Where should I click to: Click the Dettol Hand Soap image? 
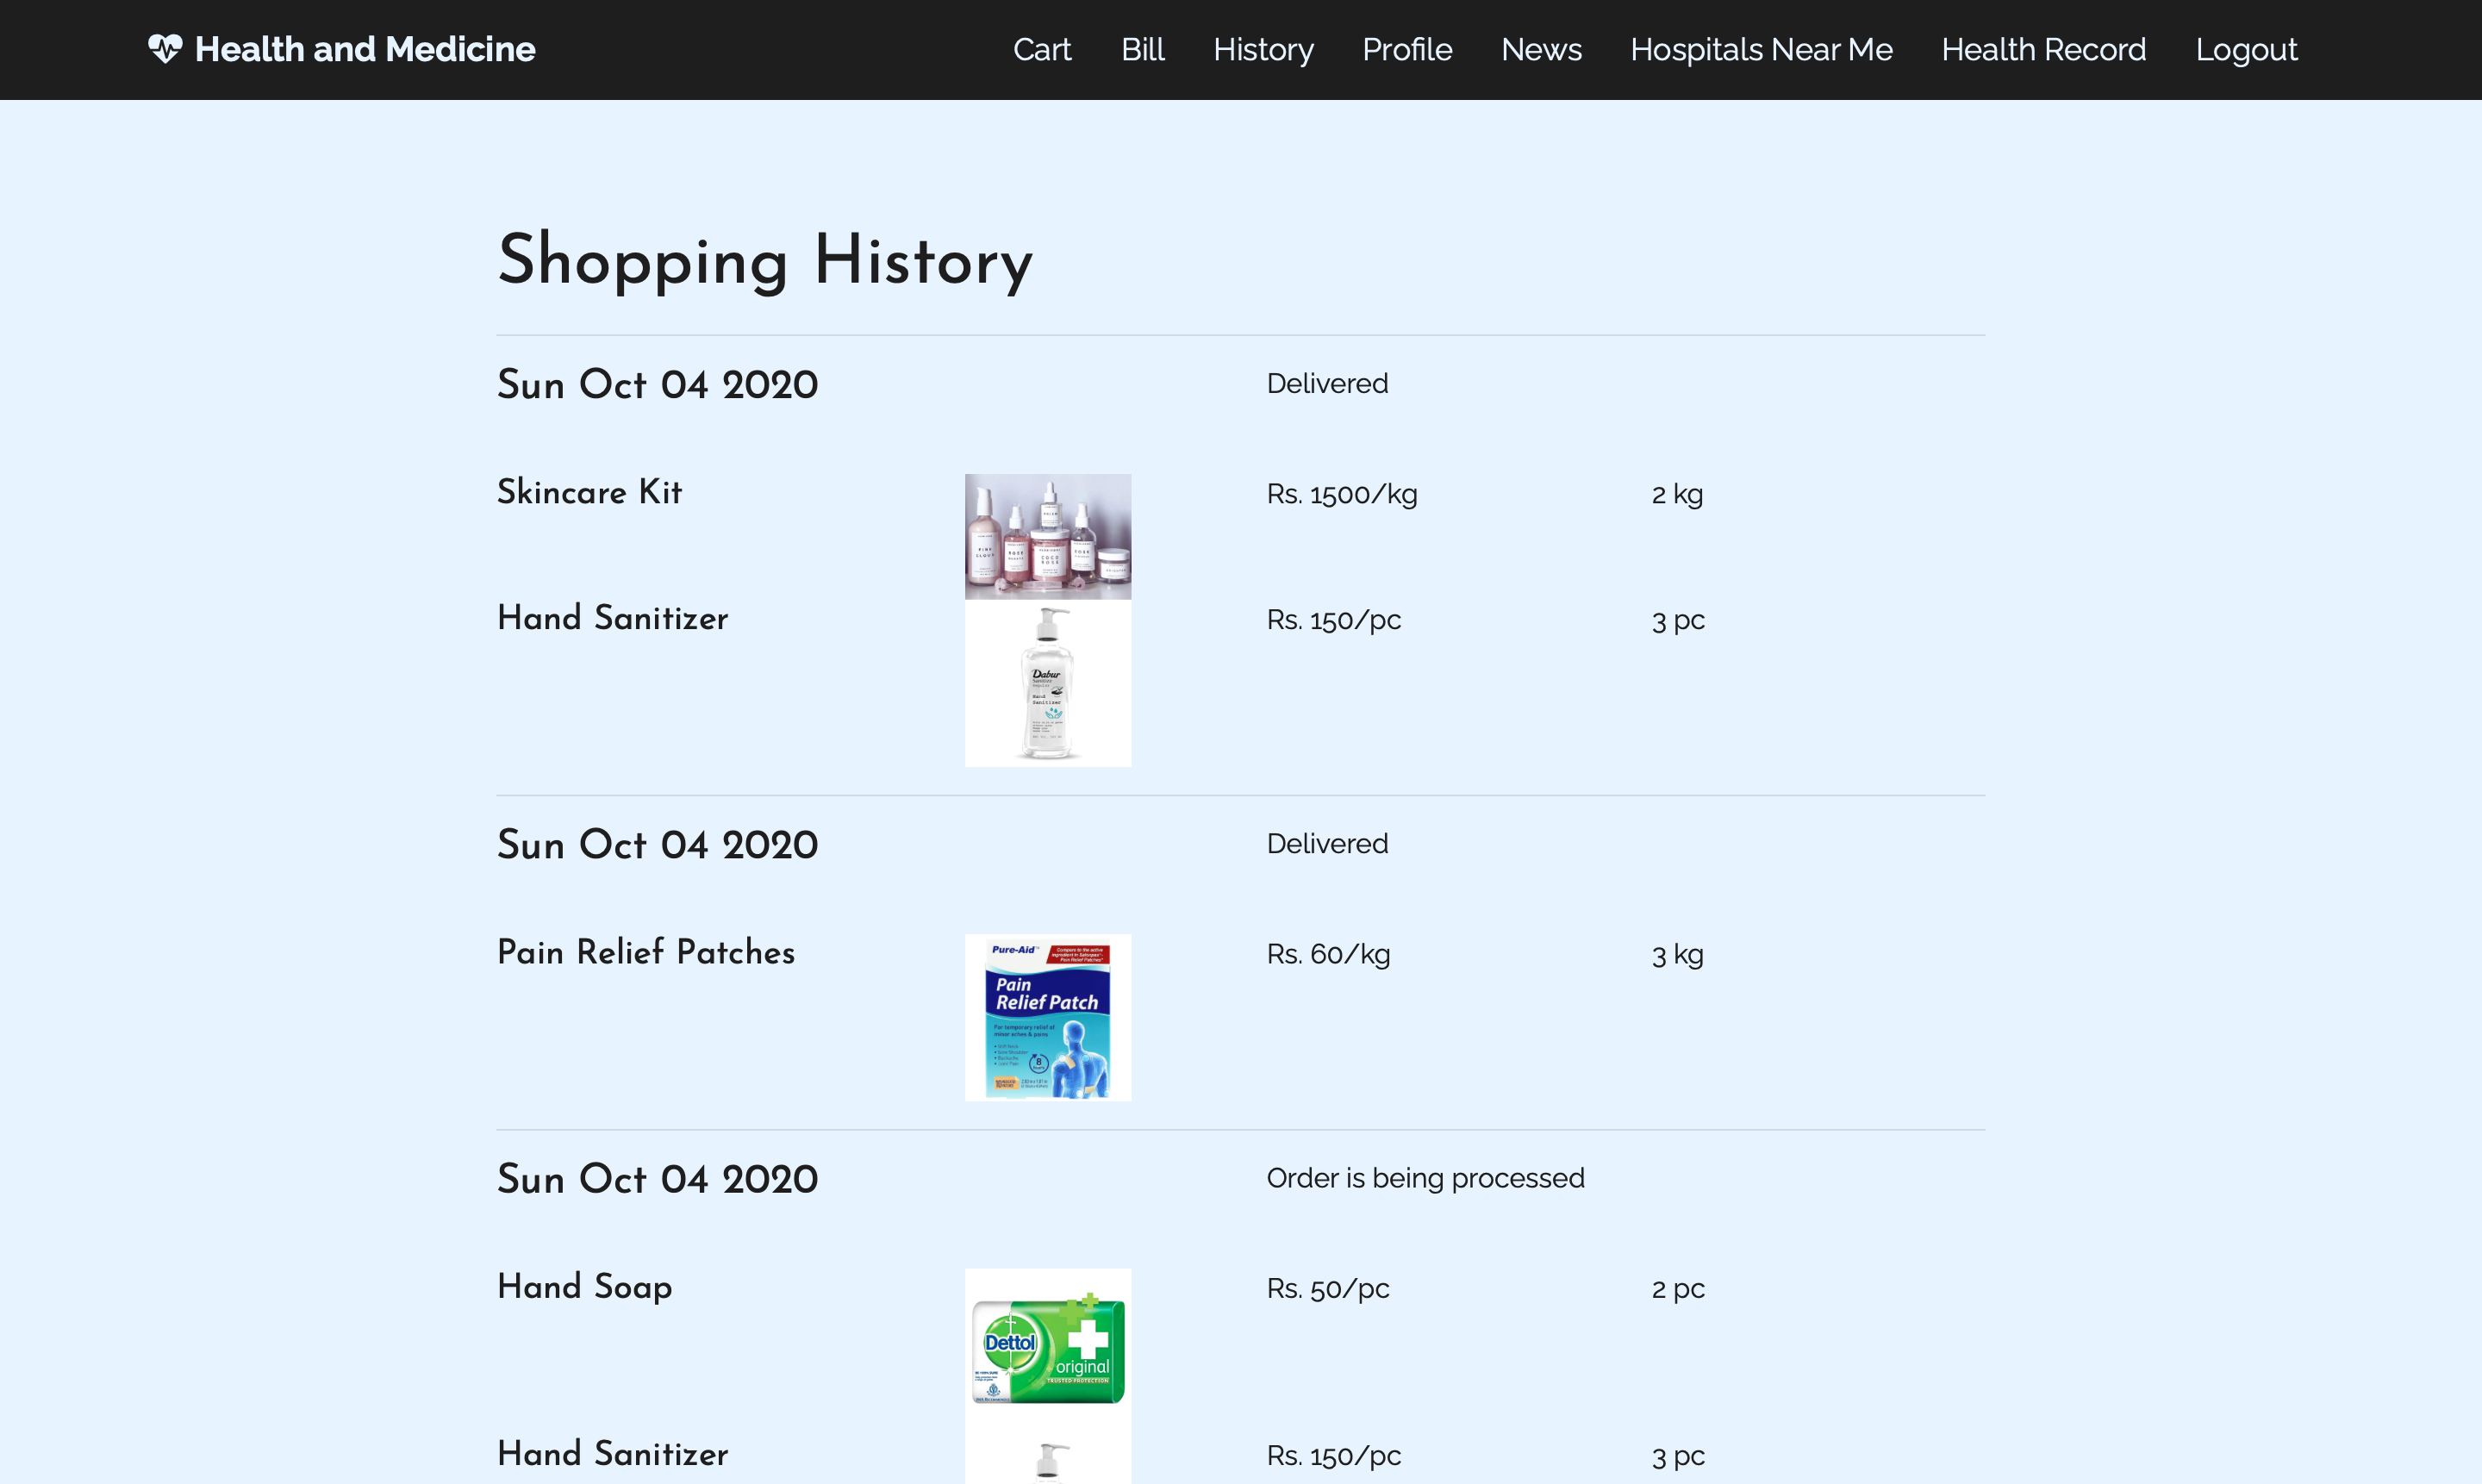pos(1047,1351)
